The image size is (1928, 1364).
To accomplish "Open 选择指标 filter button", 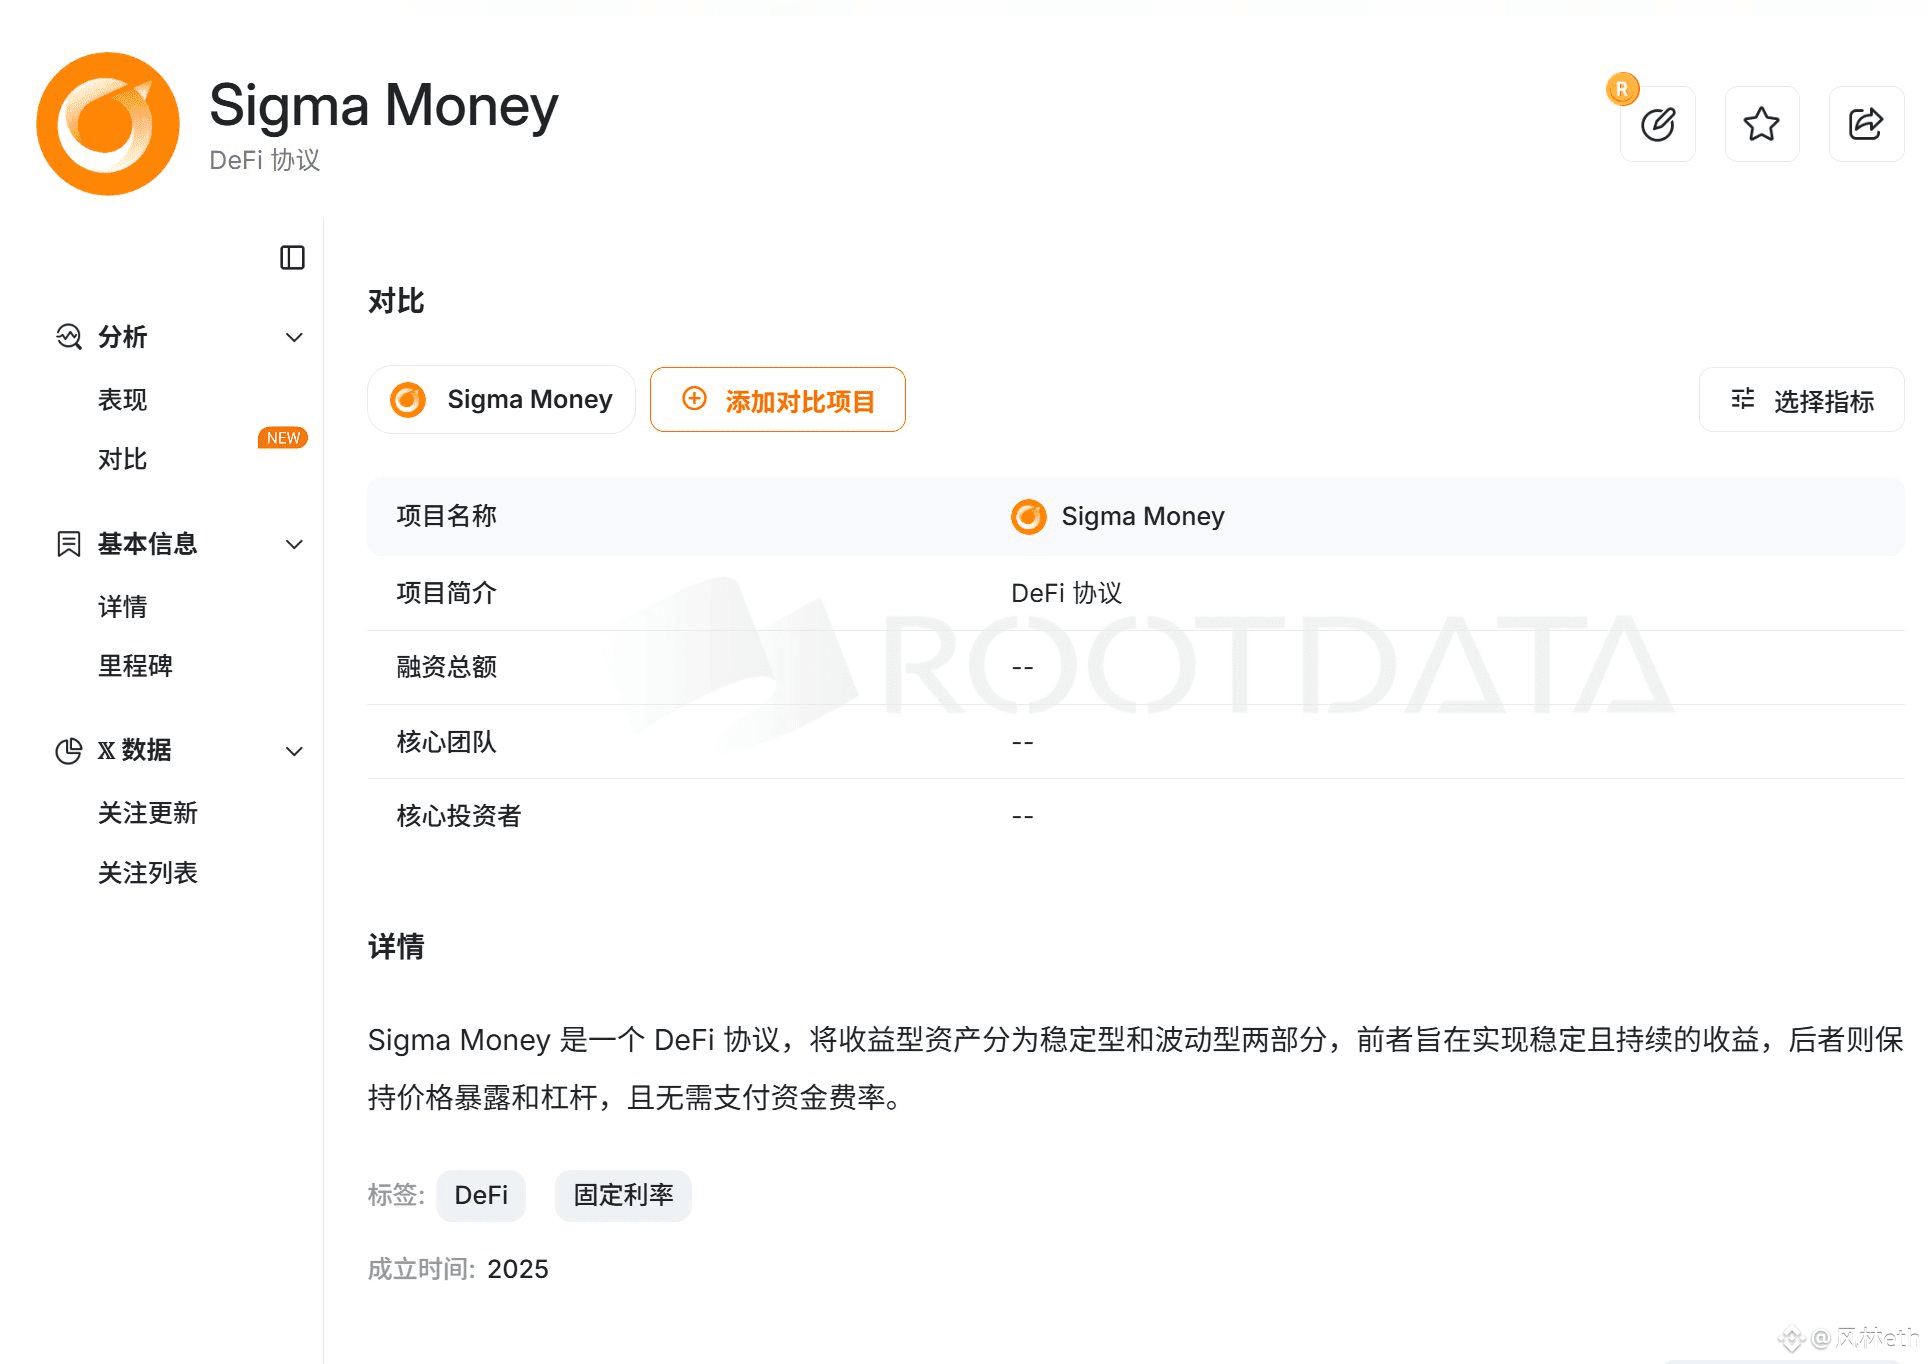I will tap(1801, 400).
